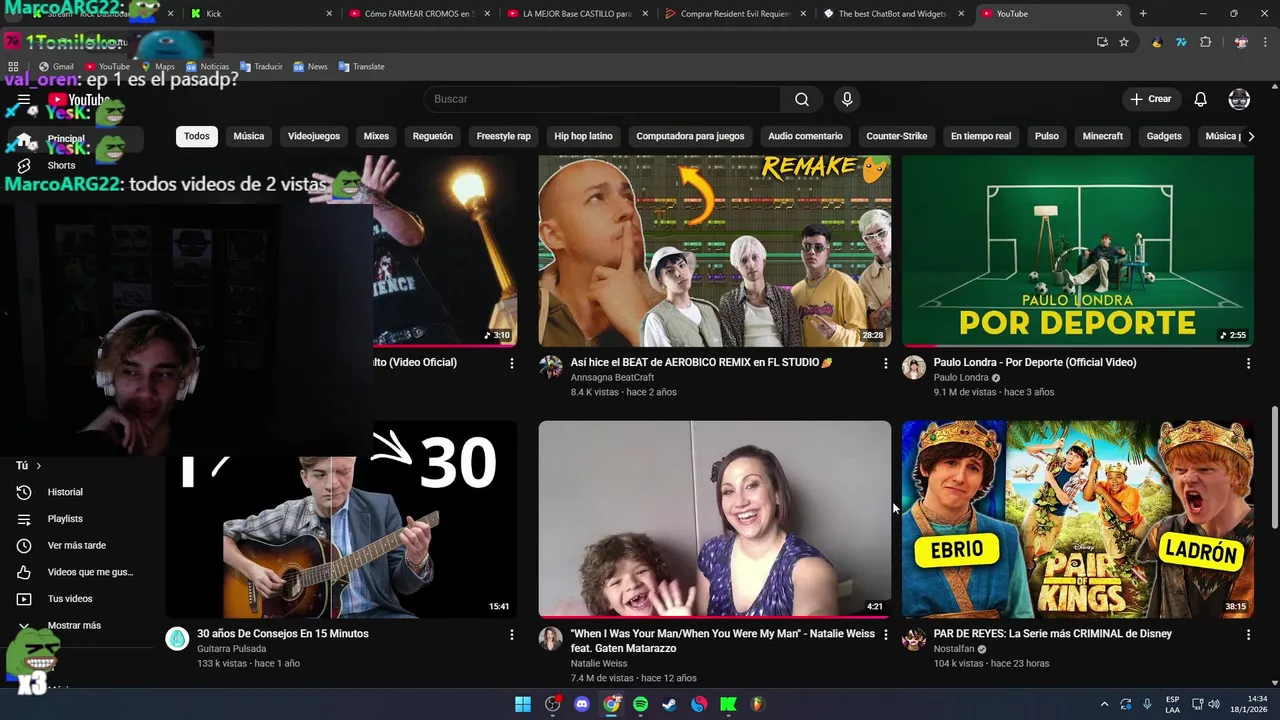Select the Pulso filter chip
Screen dimensions: 1280x720
[x=1047, y=136]
